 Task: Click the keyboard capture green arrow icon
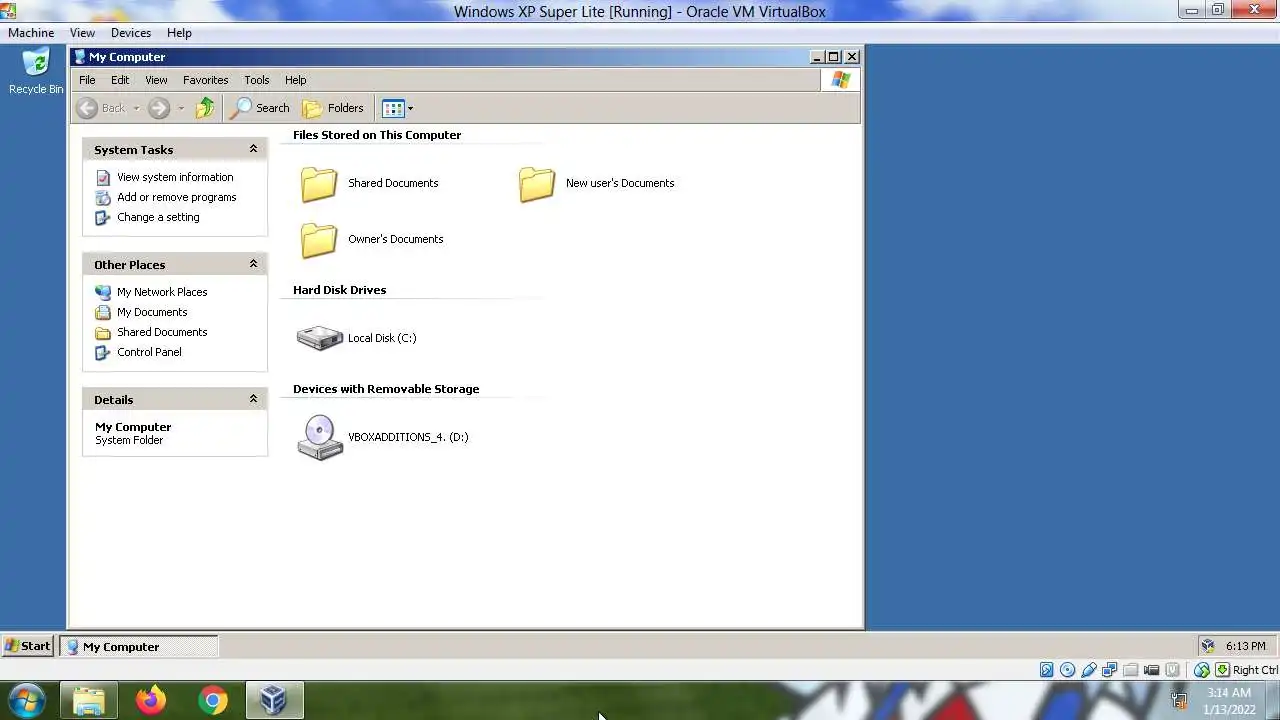click(x=1222, y=670)
